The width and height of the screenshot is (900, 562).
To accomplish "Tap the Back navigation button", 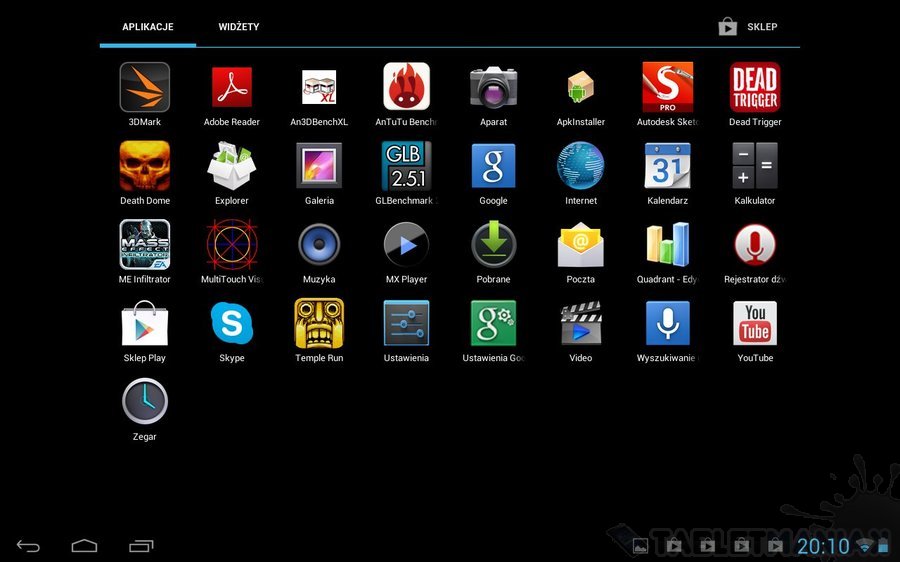I will pos(28,546).
